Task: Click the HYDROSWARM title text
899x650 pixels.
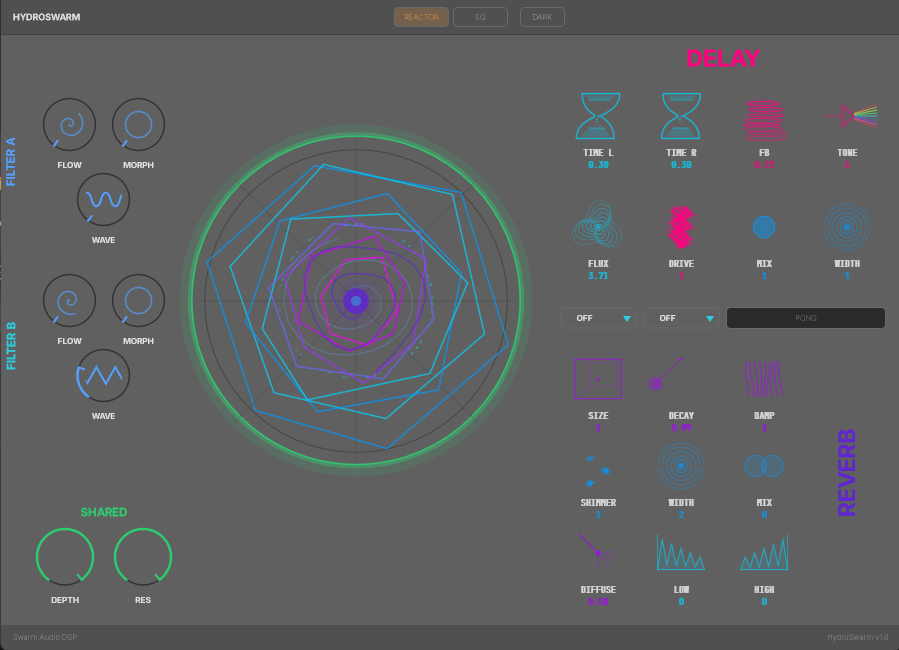Action: pyautogui.click(x=46, y=17)
